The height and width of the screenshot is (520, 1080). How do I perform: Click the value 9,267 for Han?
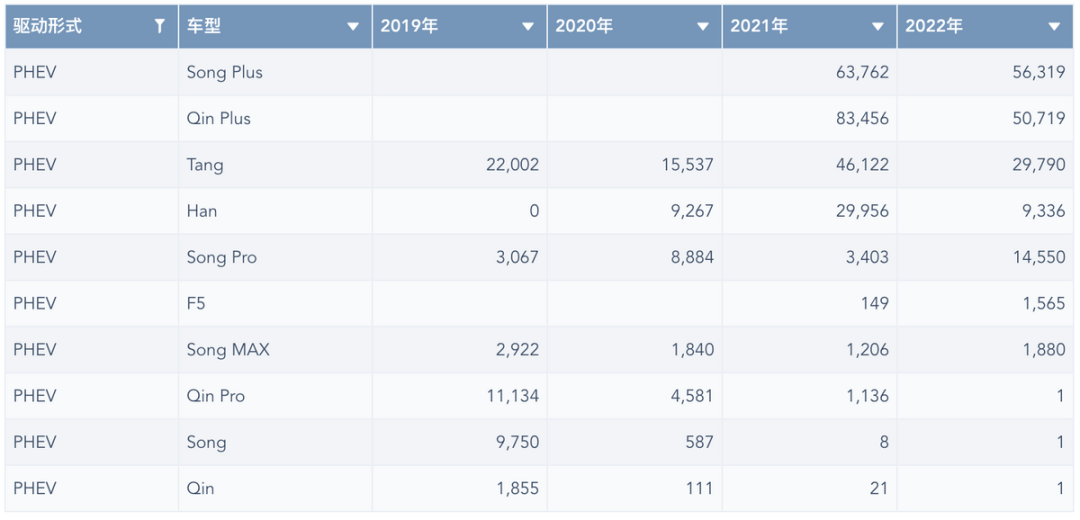690,211
